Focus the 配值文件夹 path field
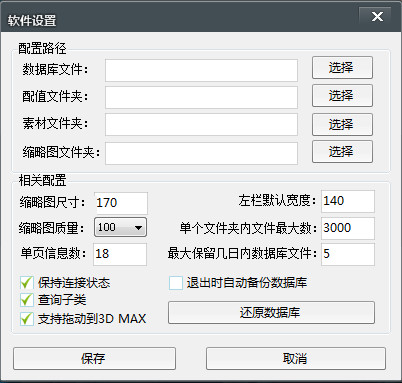This screenshot has width=402, height=383. [x=201, y=97]
